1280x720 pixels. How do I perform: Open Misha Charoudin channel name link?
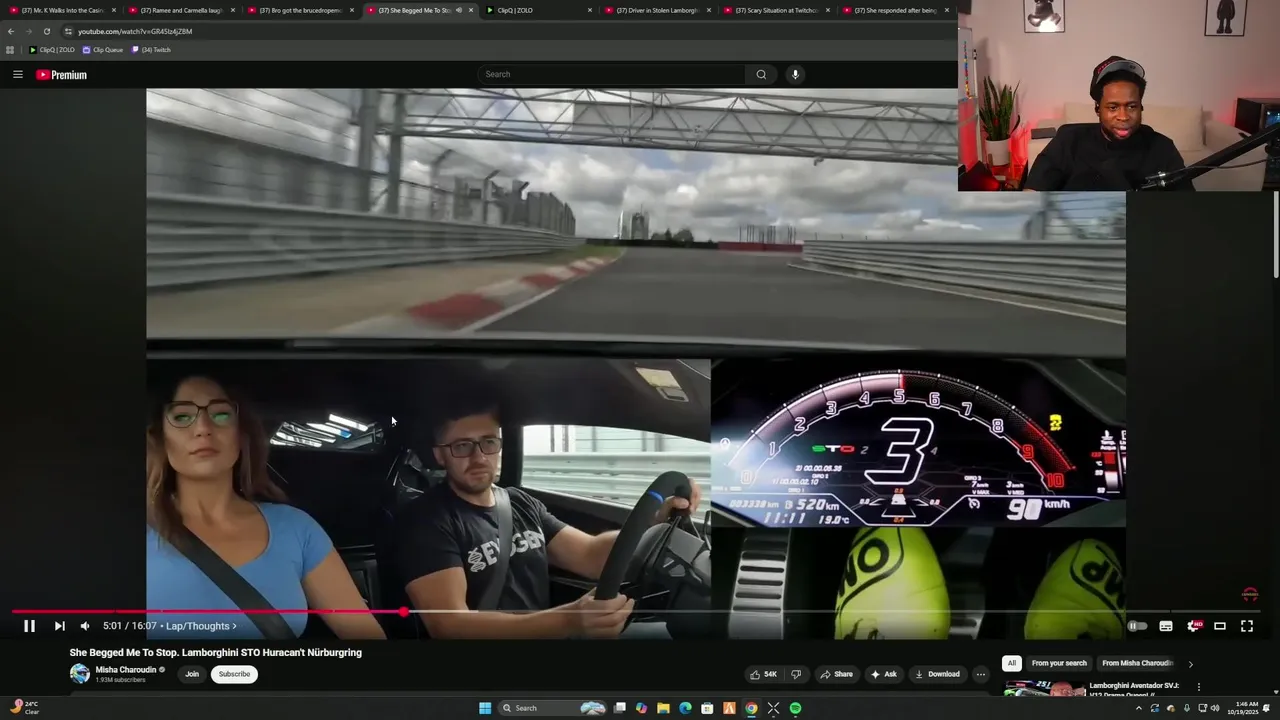(126, 670)
